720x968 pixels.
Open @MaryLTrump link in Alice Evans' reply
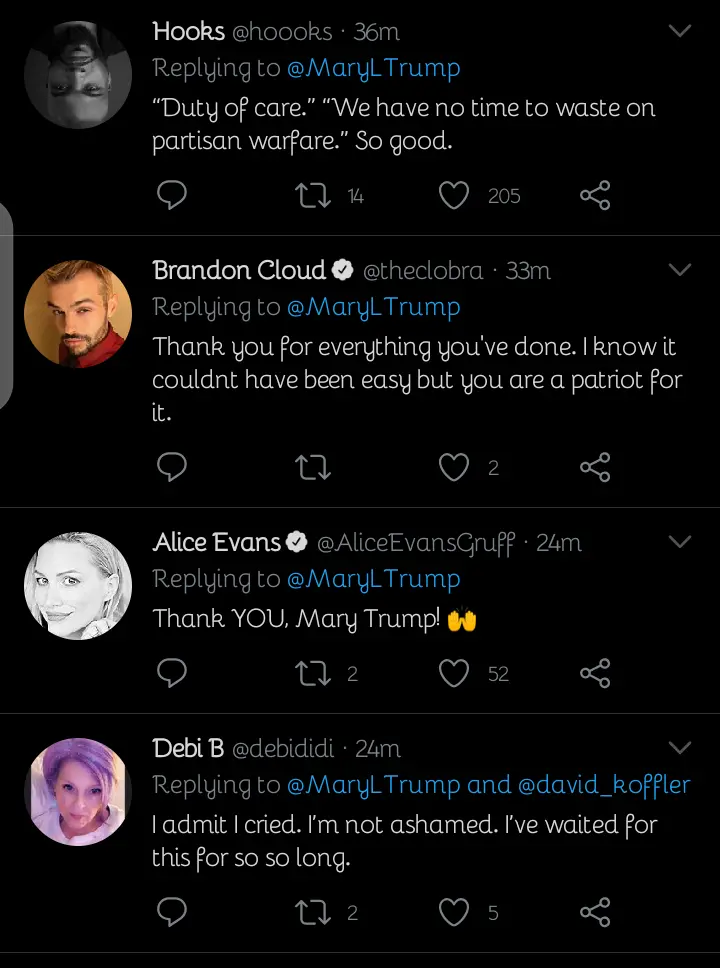[373, 579]
